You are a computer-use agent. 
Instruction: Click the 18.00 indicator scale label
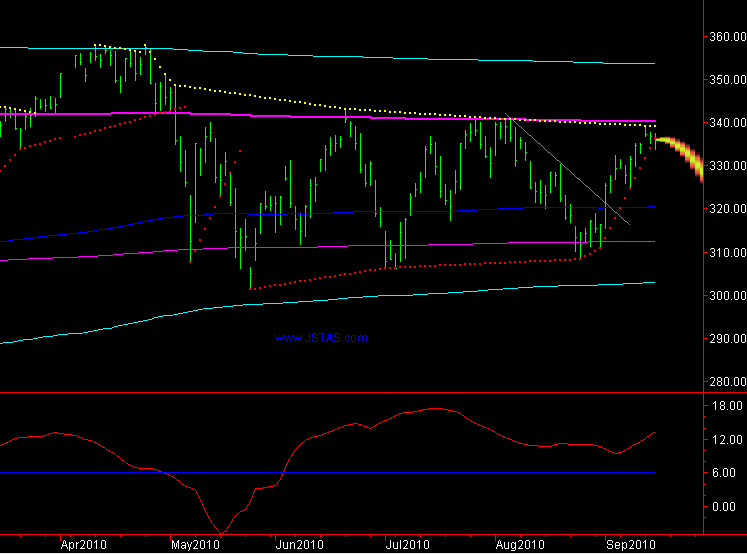point(723,406)
